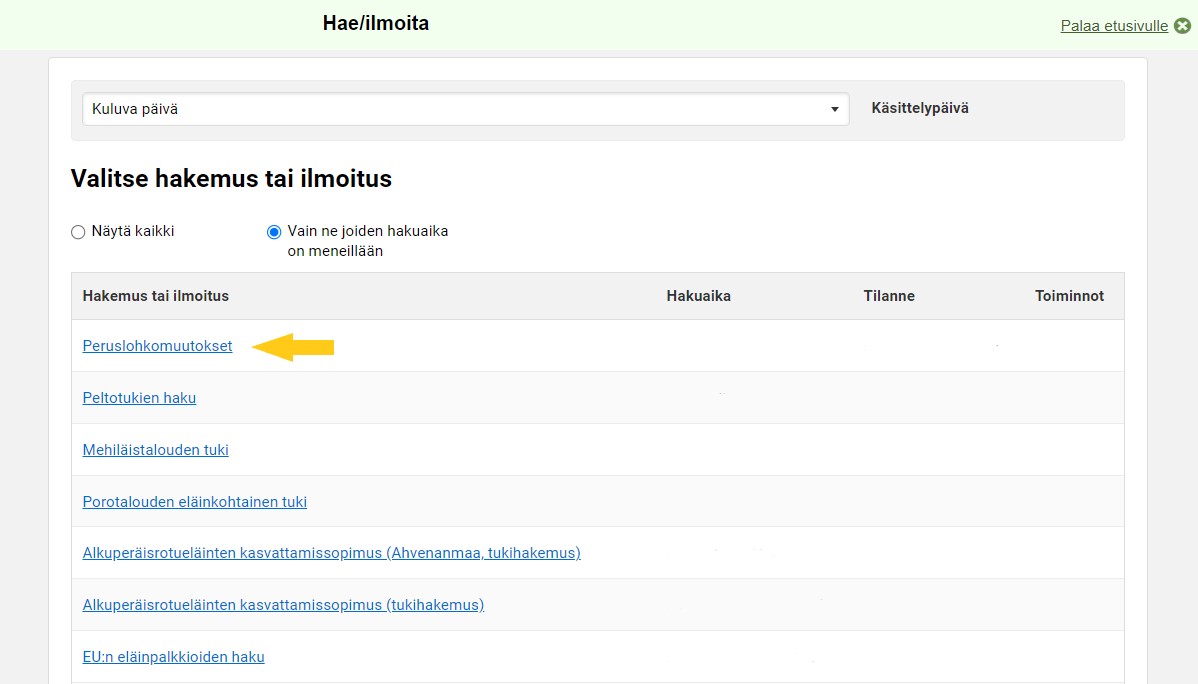This screenshot has height=684, width=1198.
Task: Click the Hakuaika column header
Action: pos(698,295)
